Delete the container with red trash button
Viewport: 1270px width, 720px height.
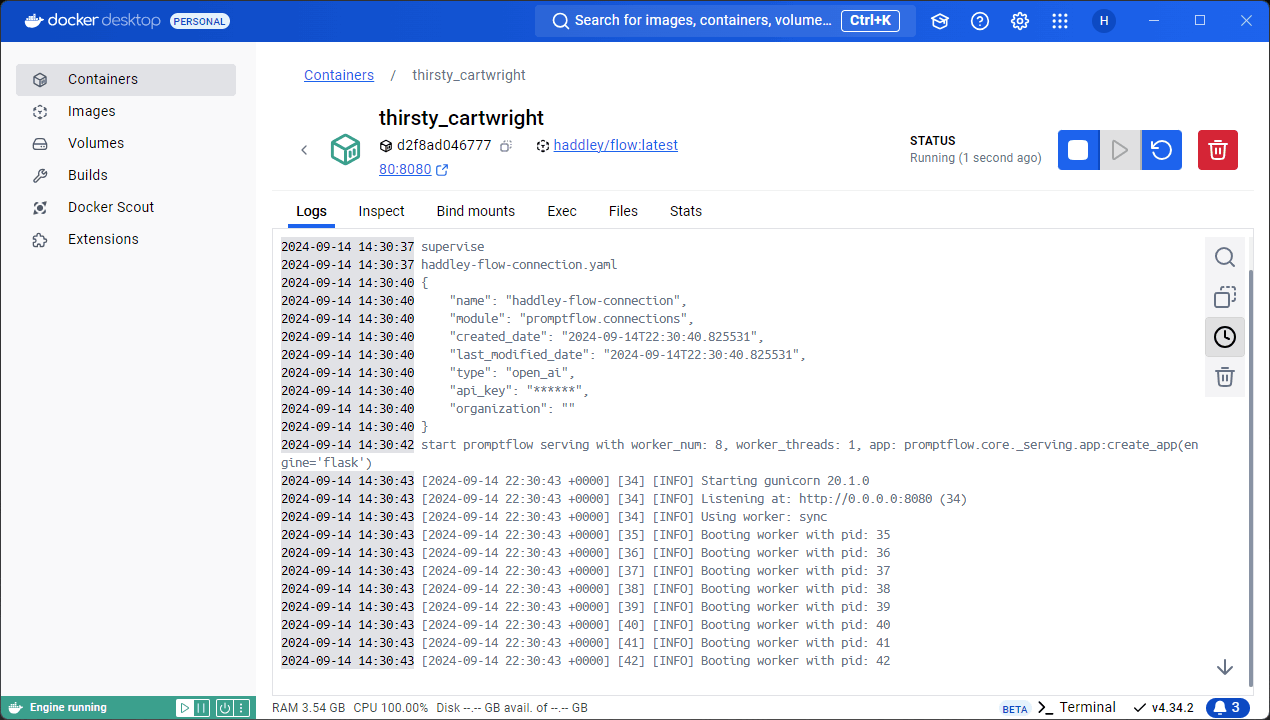[x=1217, y=150]
